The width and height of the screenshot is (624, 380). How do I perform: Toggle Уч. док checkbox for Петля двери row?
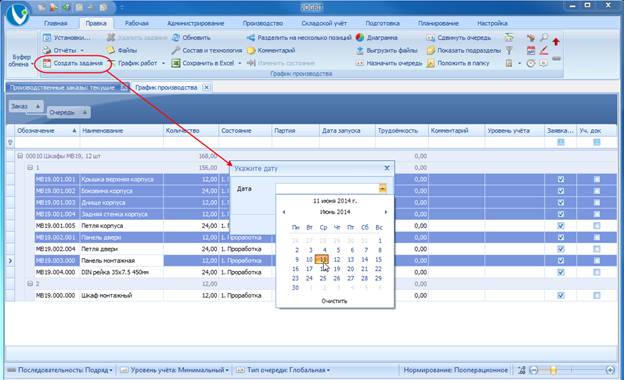point(597,249)
